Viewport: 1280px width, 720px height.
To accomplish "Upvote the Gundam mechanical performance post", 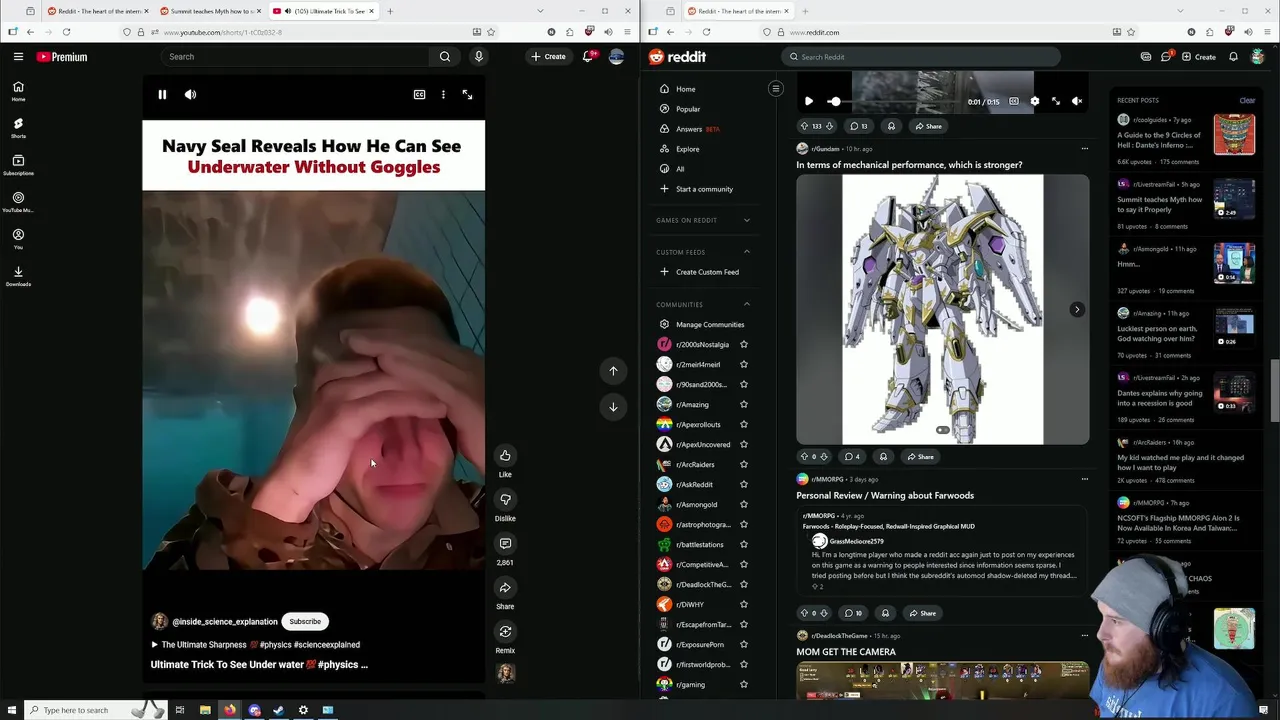I will pos(804,457).
